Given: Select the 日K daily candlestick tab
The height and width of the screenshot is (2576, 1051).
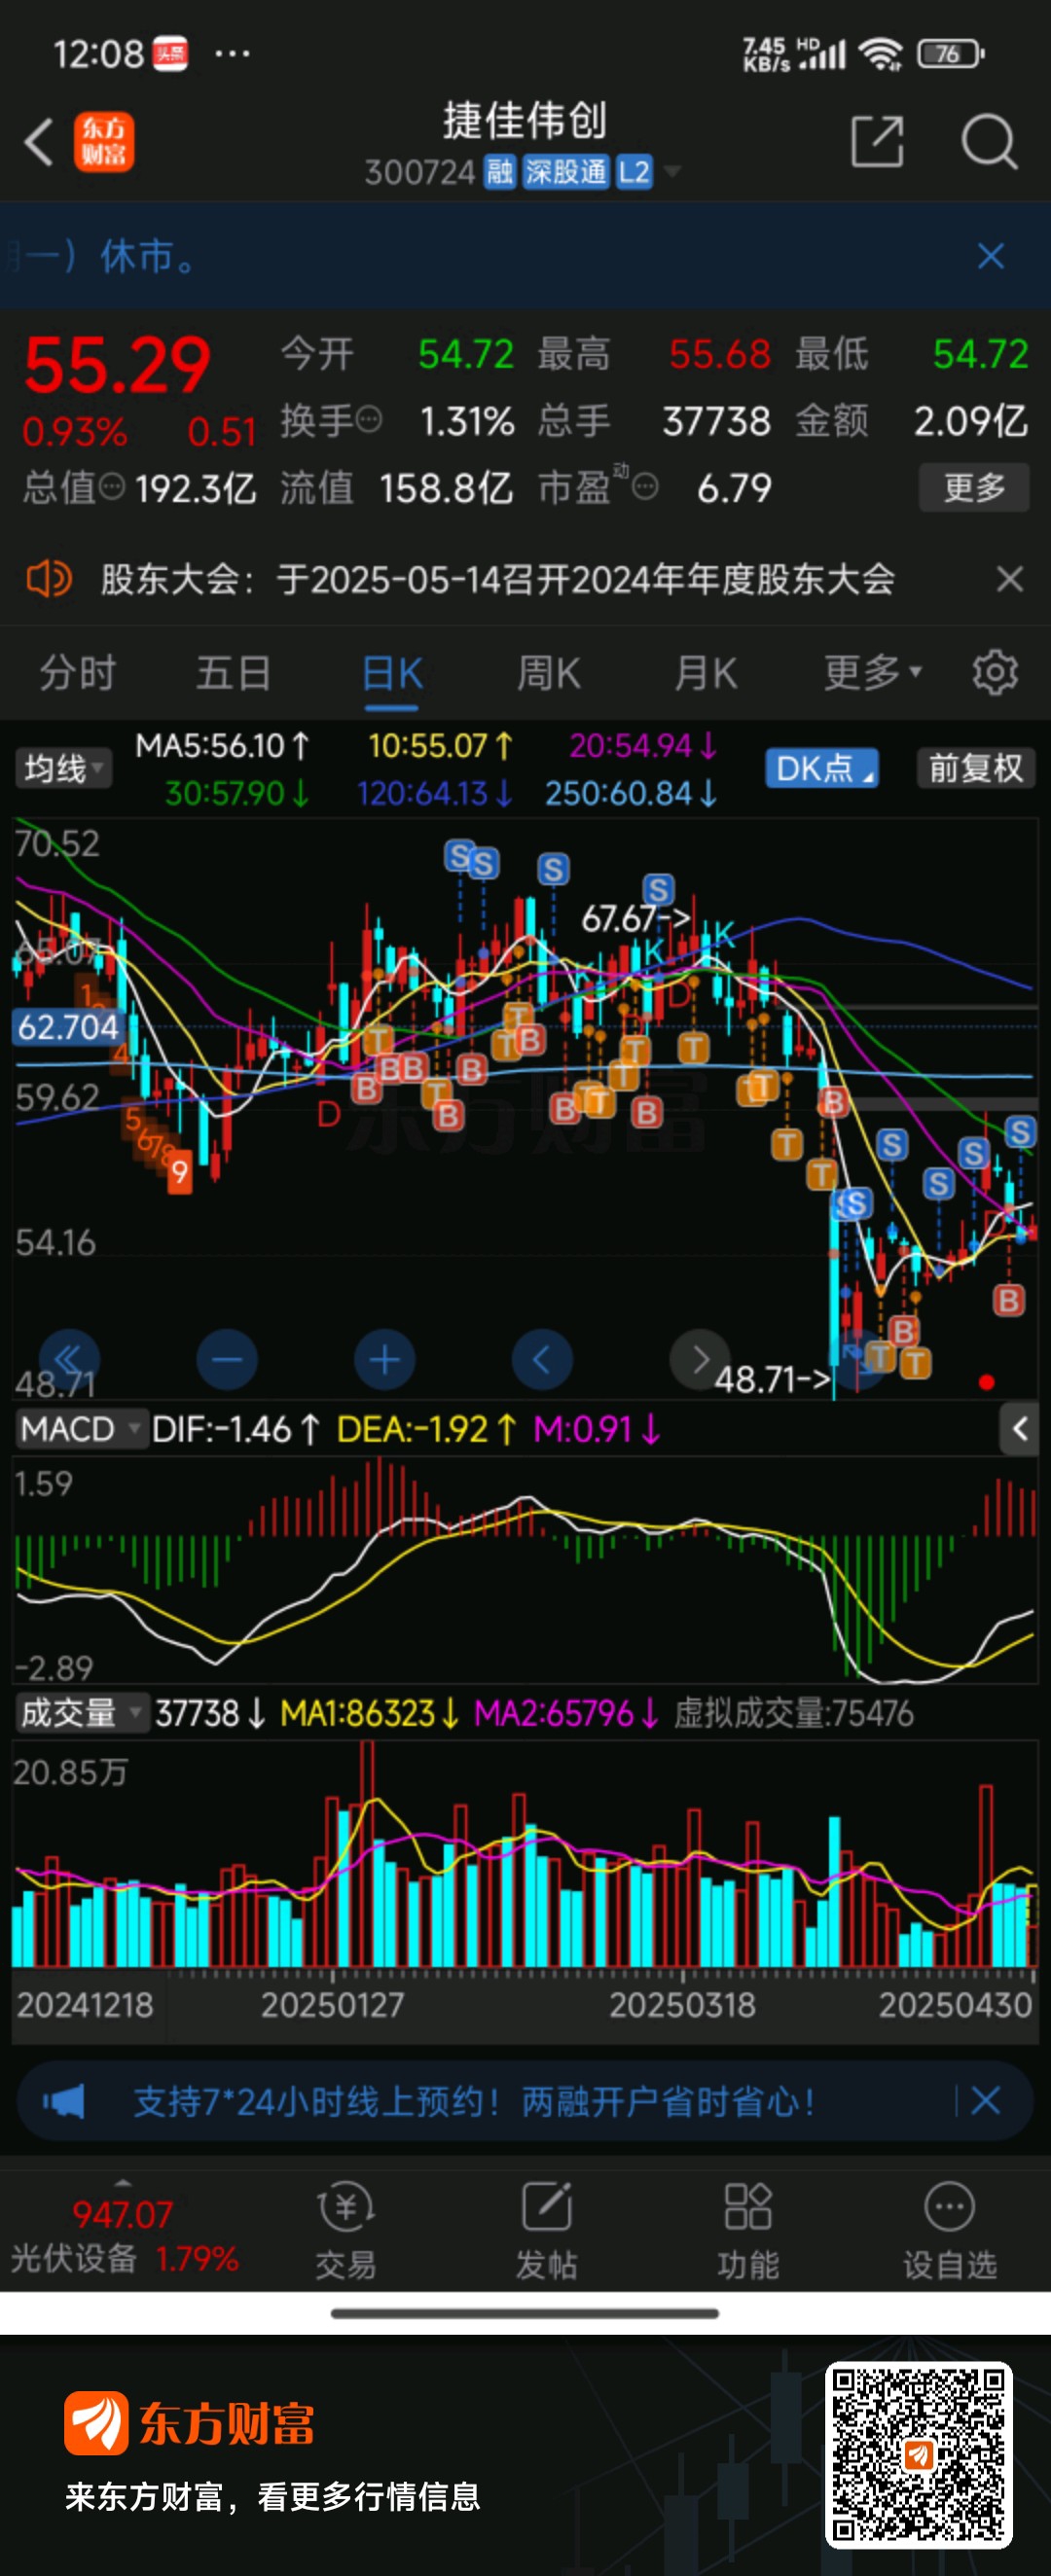Looking at the screenshot, I should coord(392,673).
